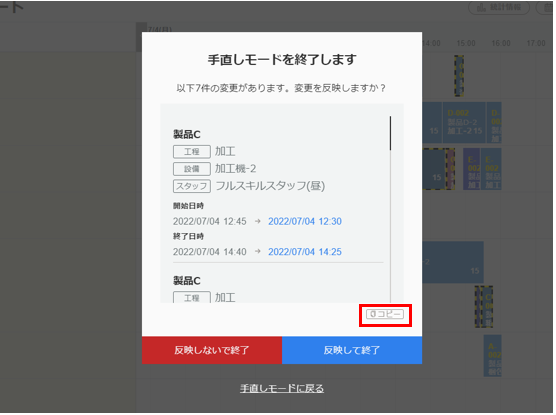This screenshot has width=556, height=415.
Task: Click the second 製品C heading
Action: (x=187, y=281)
